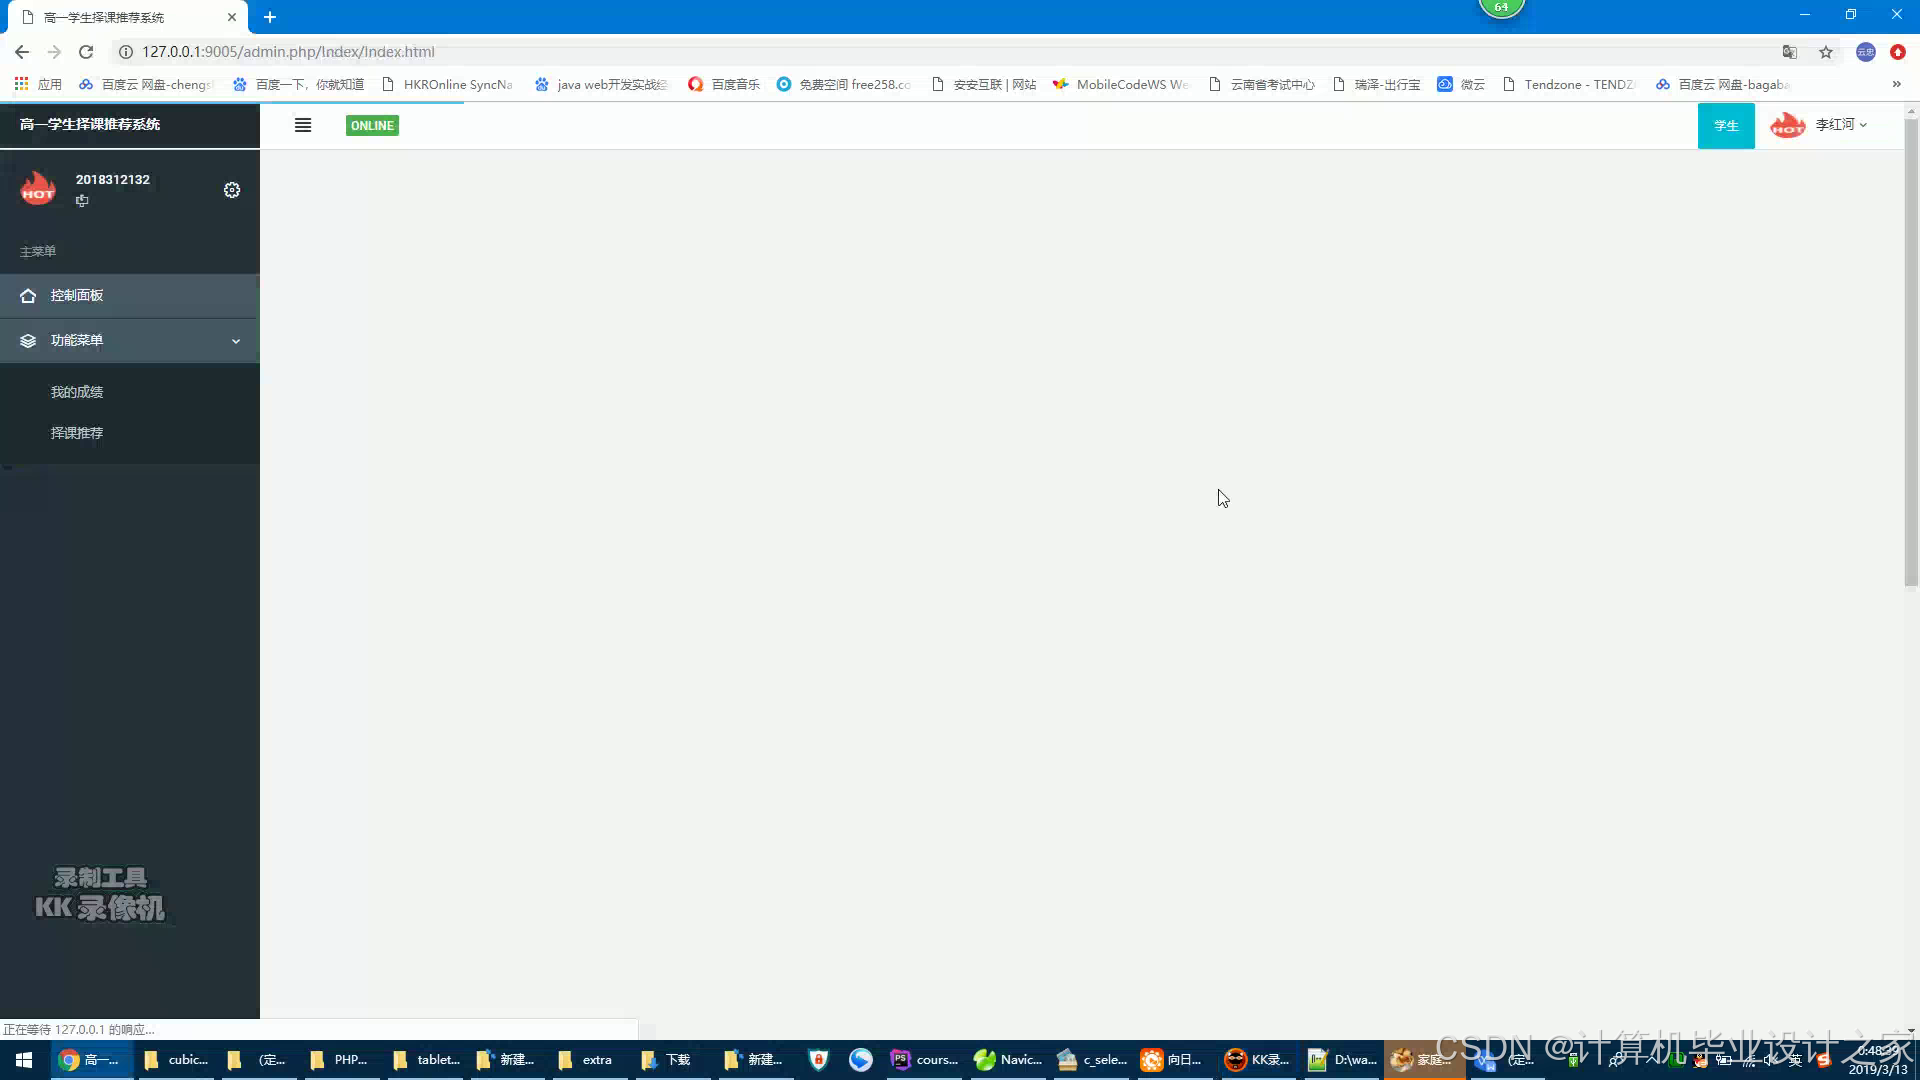
Task: Click the HOT avatar beside 李红河
Action: point(1788,125)
